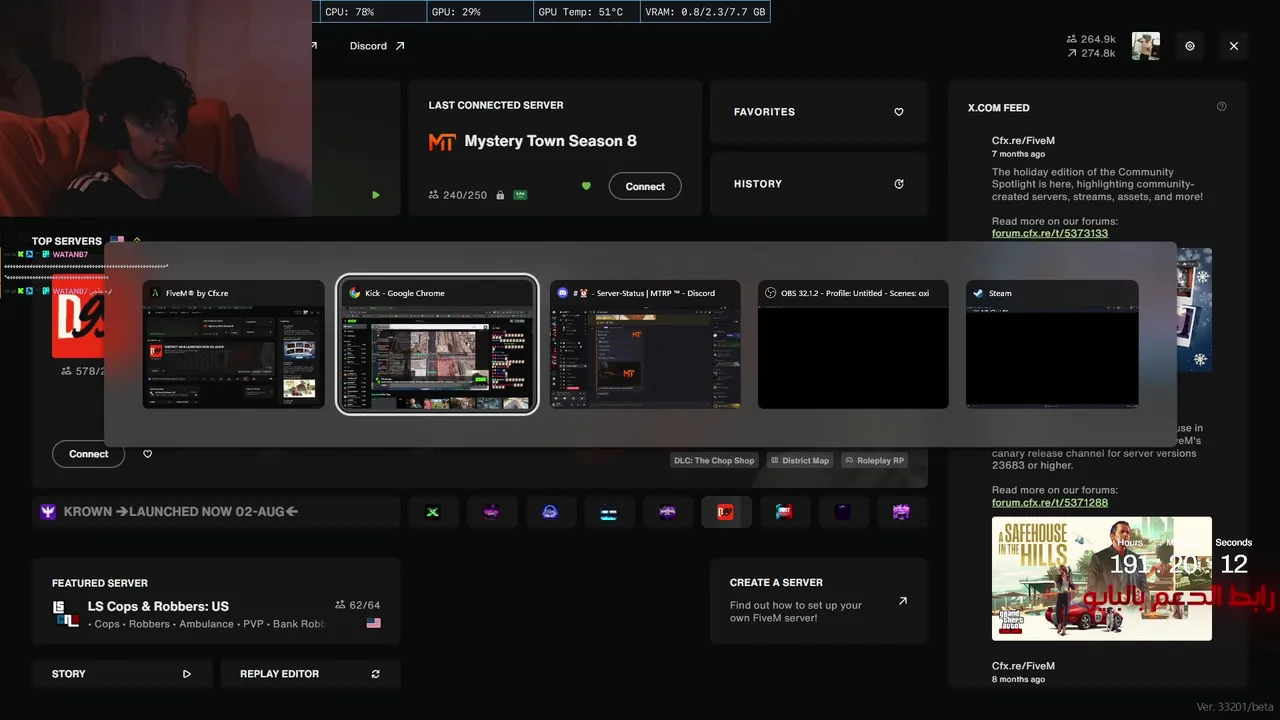Connect to Mystery Town Season 8
Screen dimensions: 1280x720
coord(645,186)
